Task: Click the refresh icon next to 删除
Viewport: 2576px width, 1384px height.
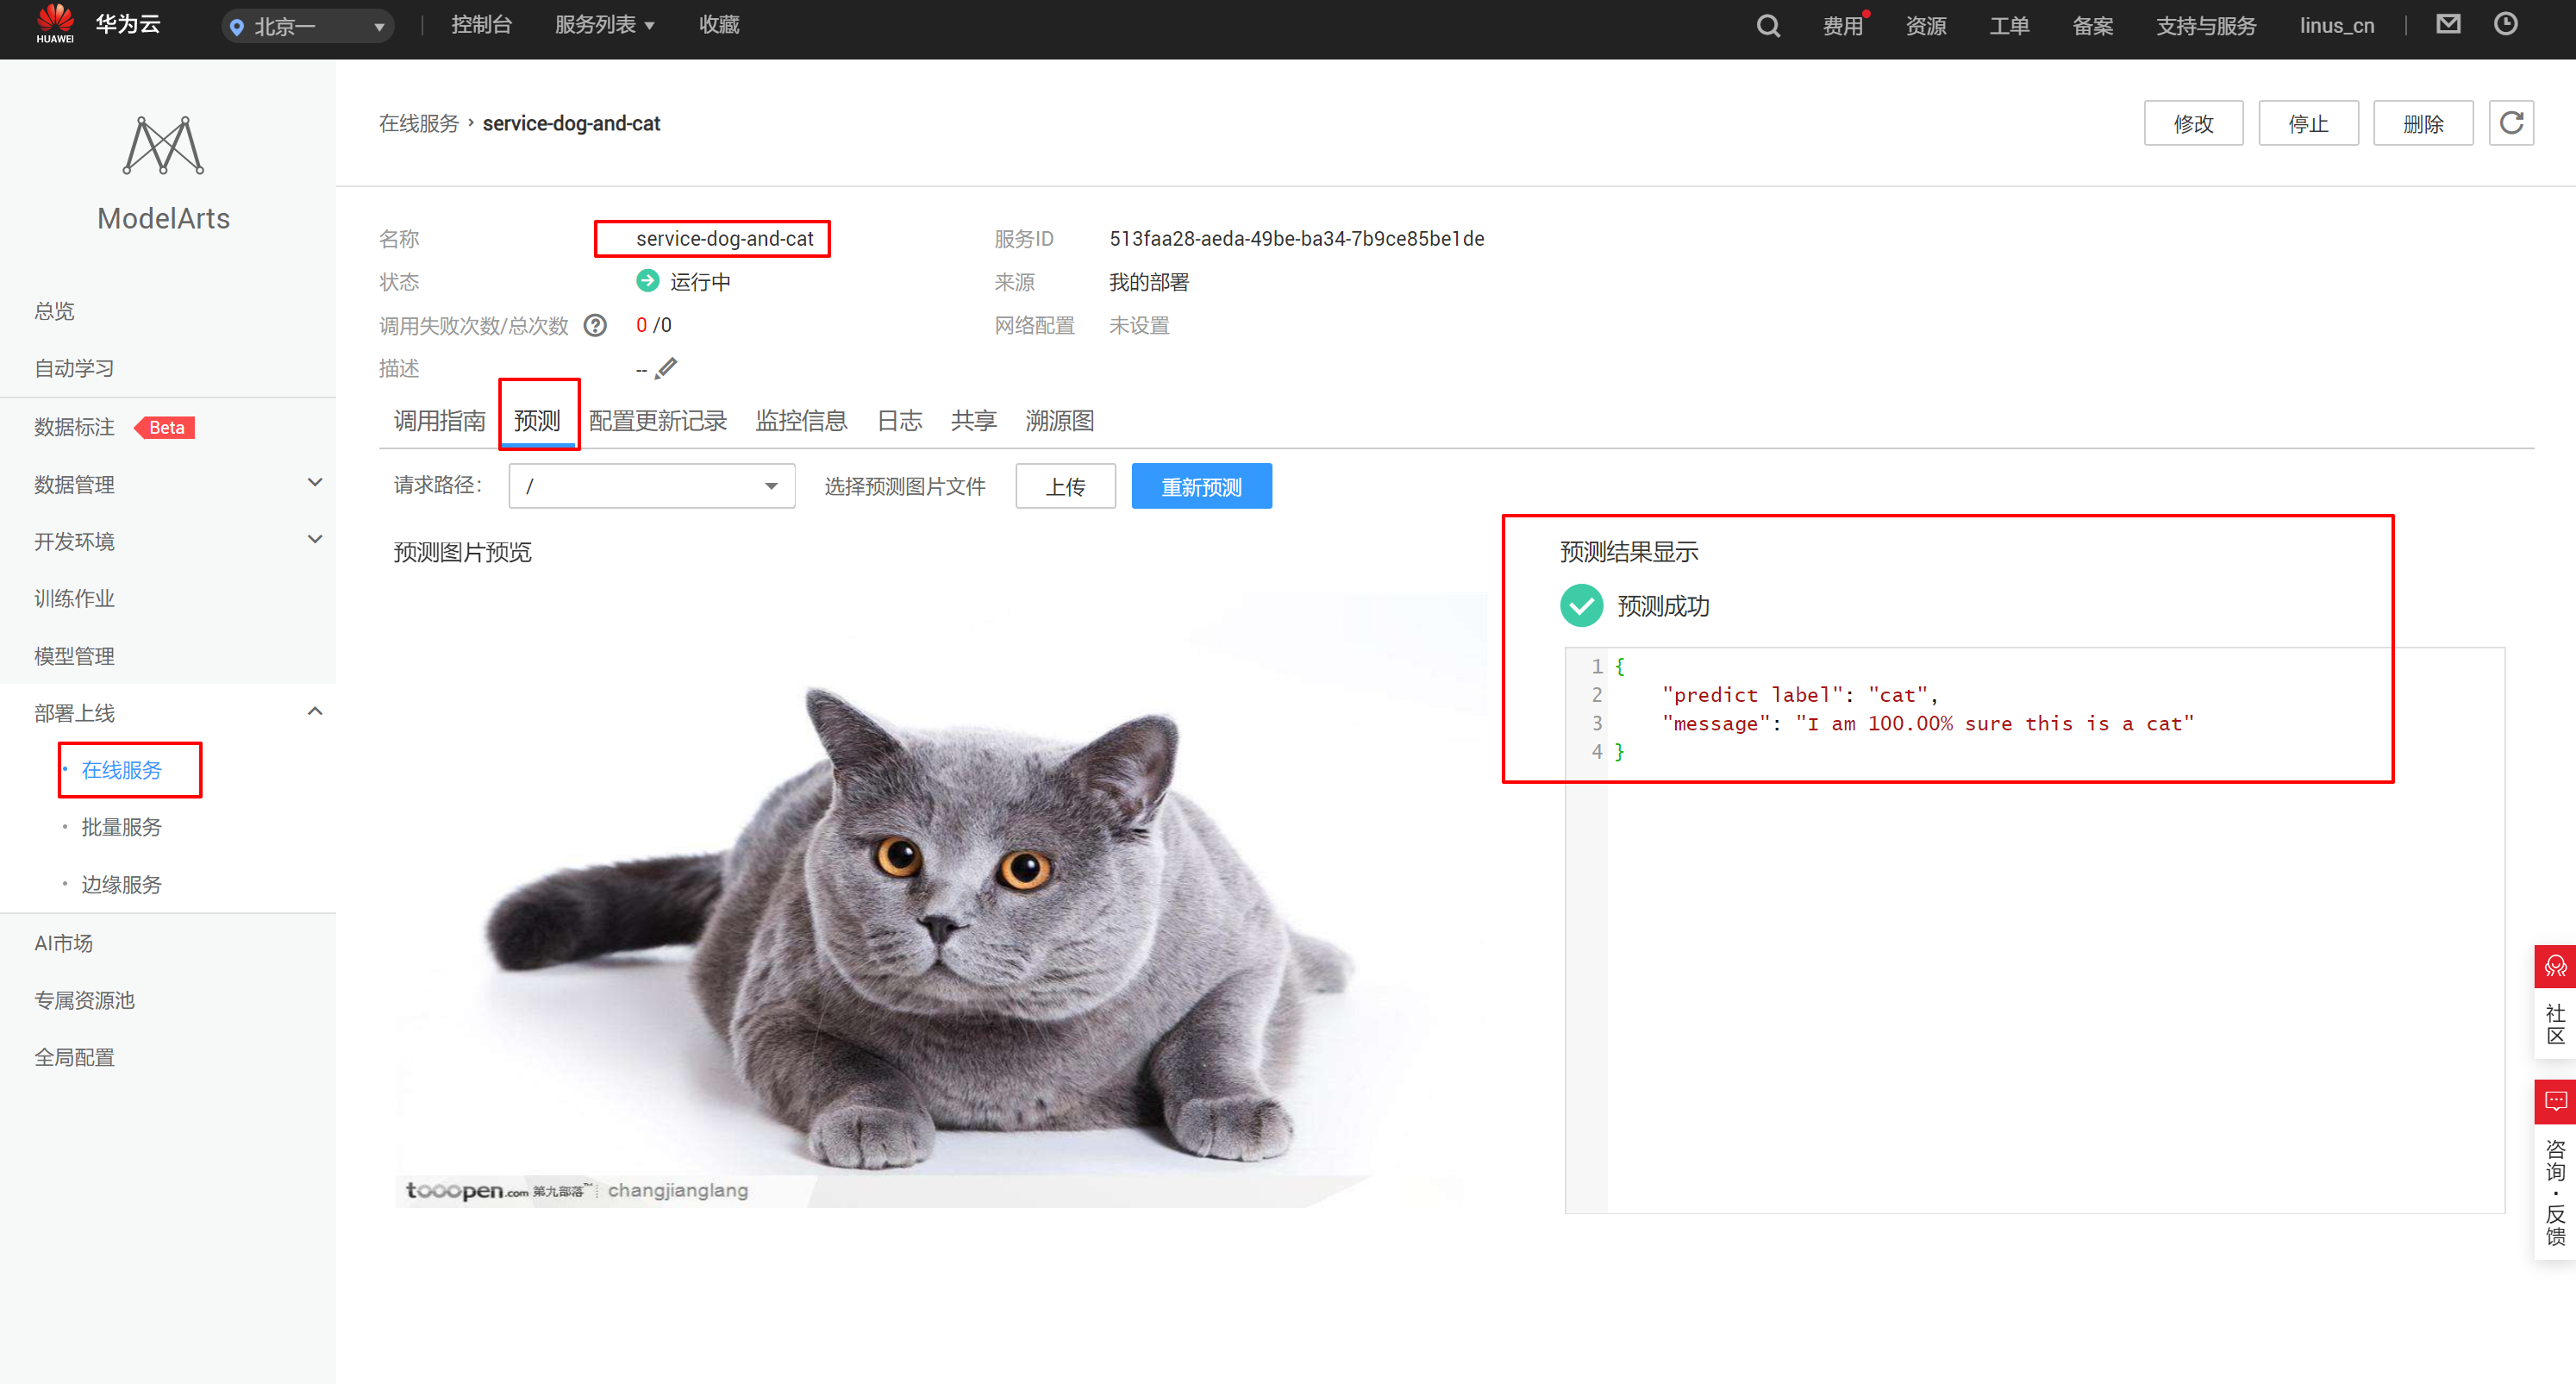Action: pos(2510,123)
